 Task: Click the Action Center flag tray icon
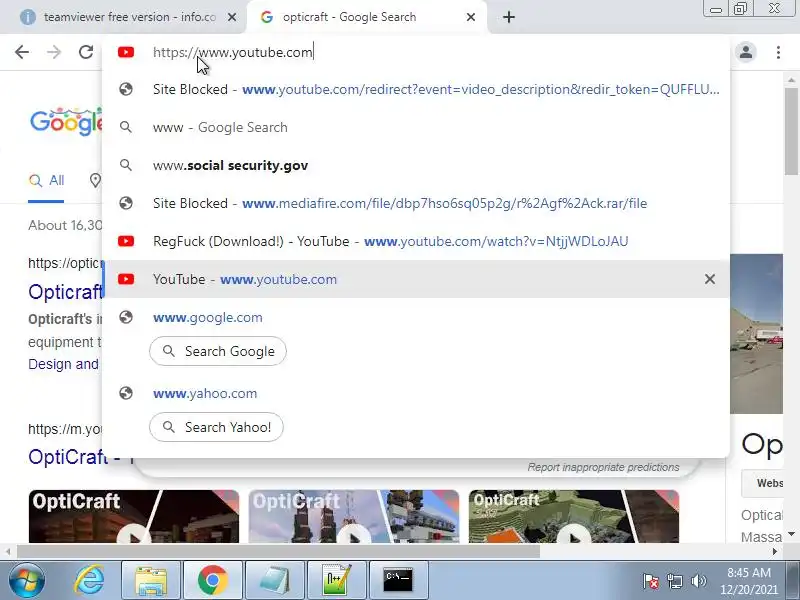coord(651,581)
